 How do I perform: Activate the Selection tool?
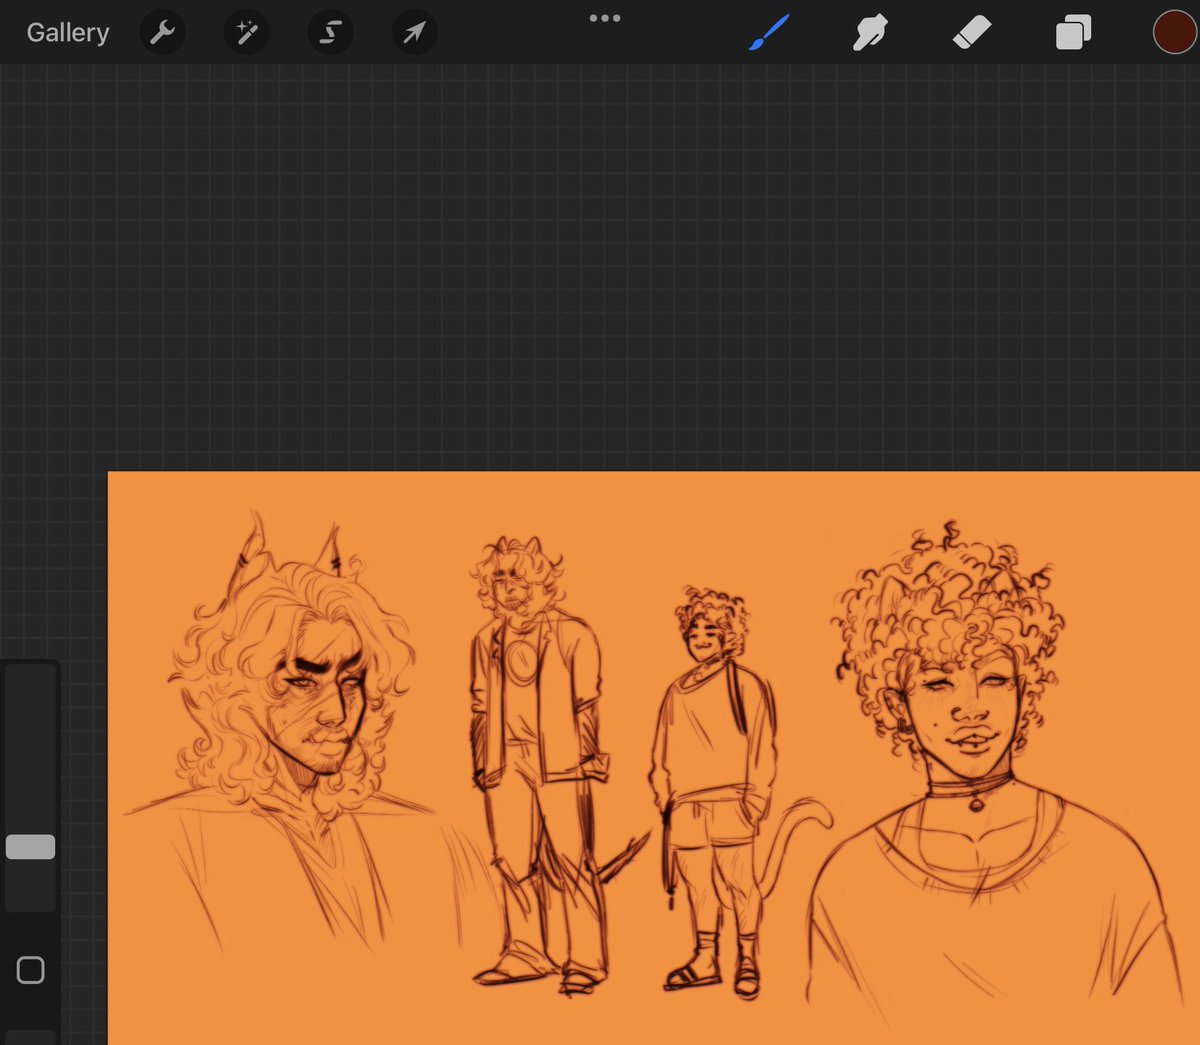click(x=330, y=33)
